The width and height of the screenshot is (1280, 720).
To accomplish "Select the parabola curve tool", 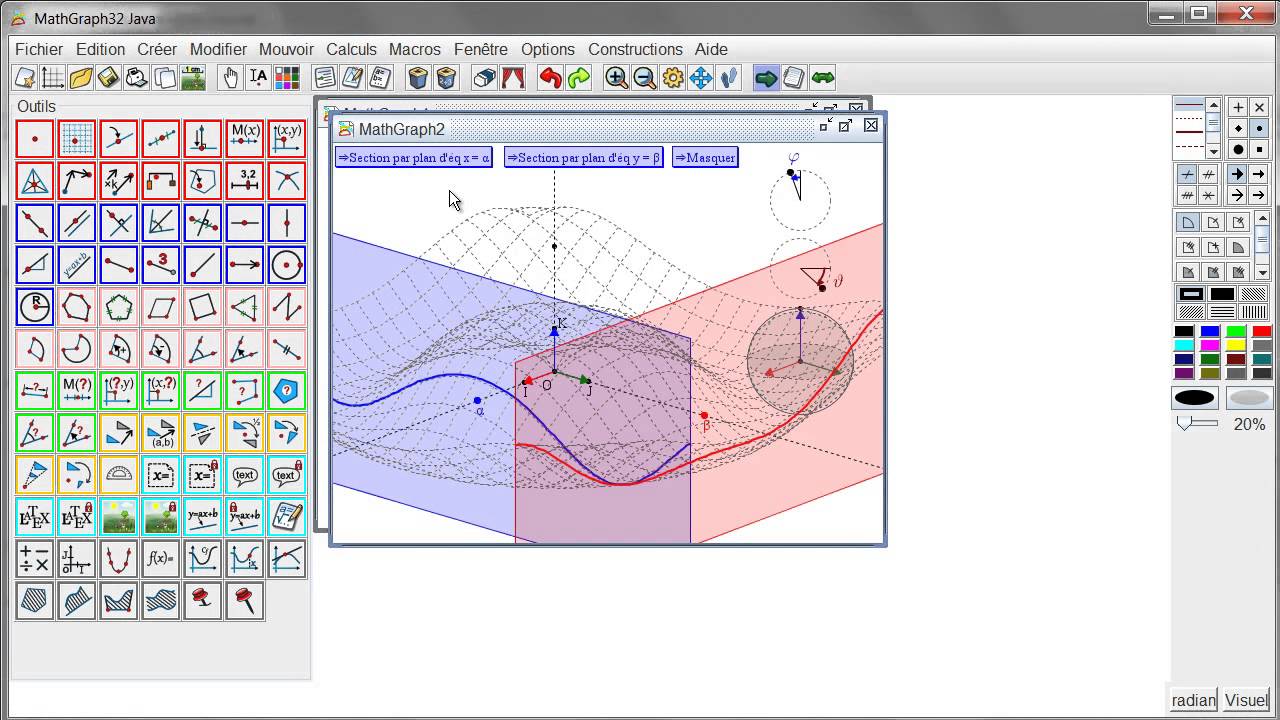I will 119,559.
